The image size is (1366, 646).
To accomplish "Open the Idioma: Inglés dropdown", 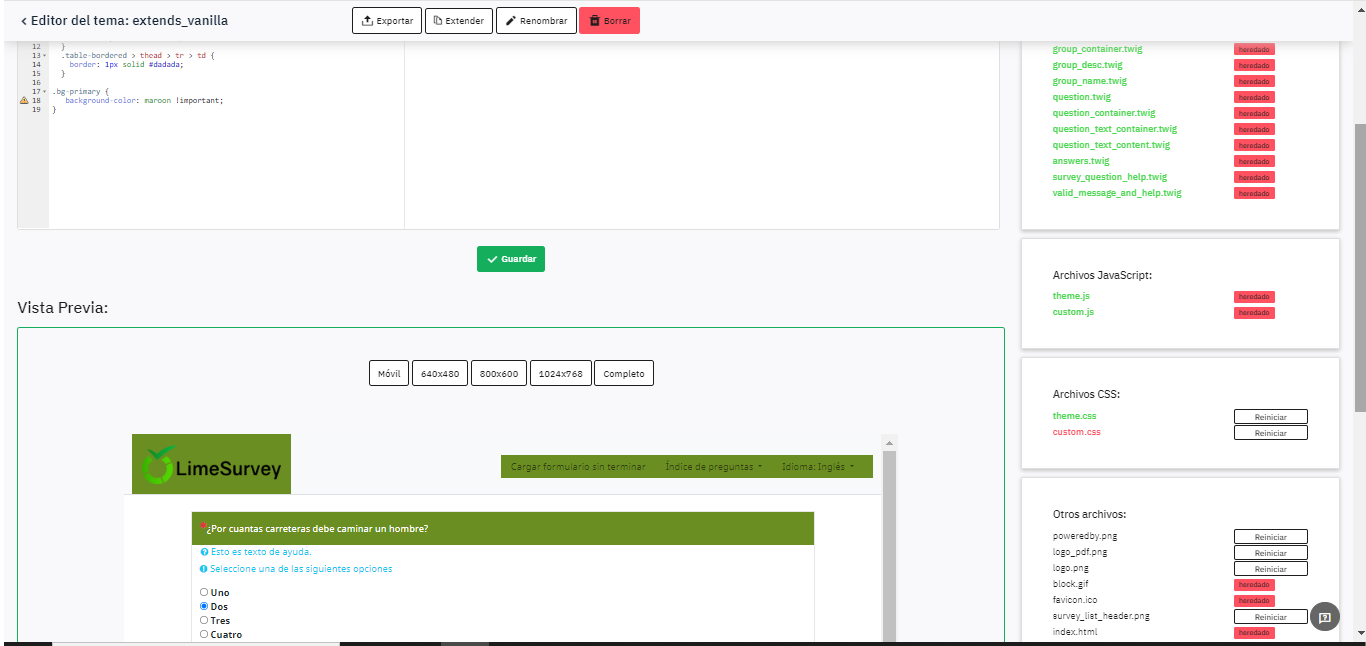I will (818, 467).
